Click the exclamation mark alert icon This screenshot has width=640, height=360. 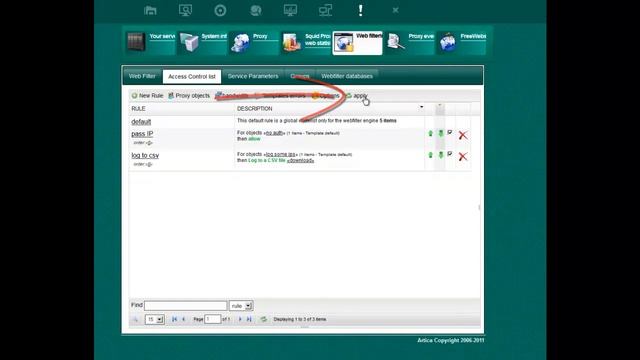coord(360,10)
